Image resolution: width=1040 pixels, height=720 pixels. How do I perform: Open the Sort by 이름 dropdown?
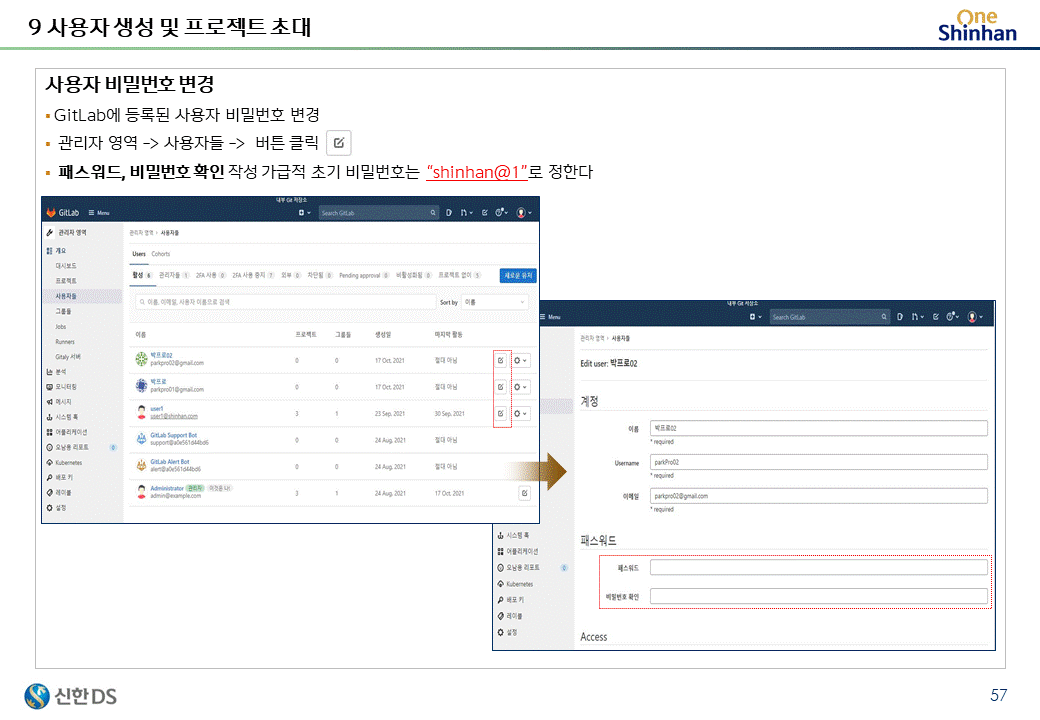click(495, 302)
